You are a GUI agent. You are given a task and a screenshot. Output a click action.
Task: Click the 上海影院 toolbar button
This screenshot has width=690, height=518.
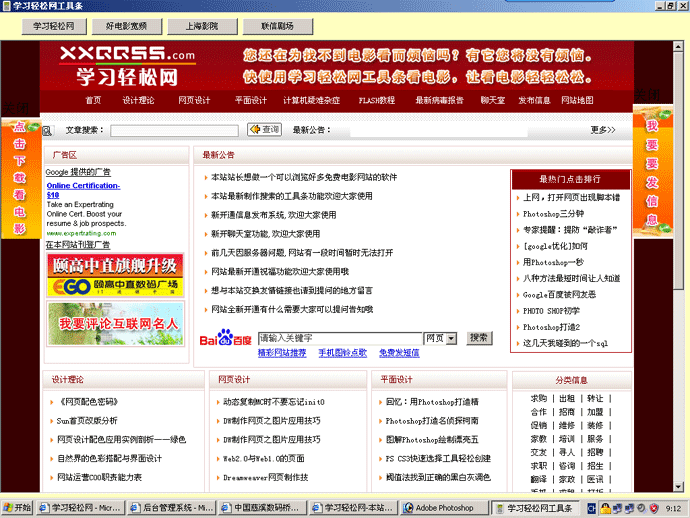(x=202, y=26)
